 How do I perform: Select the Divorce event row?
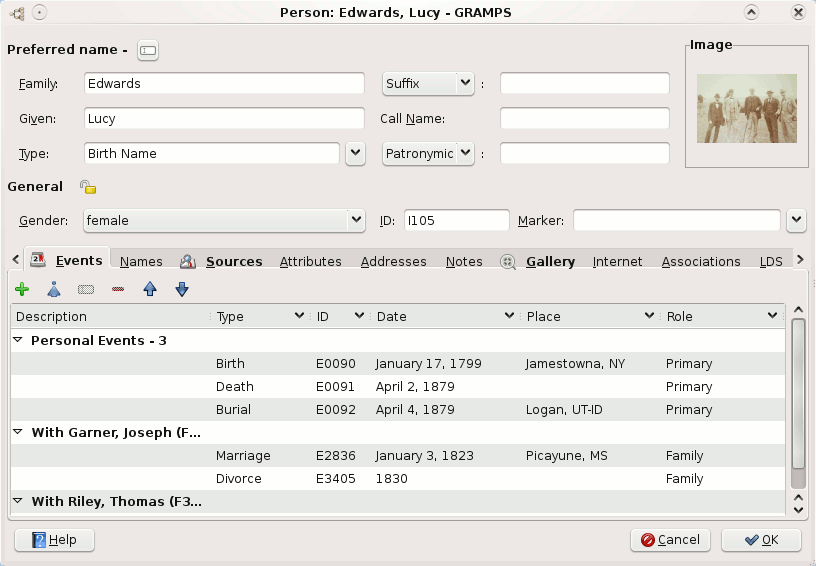[x=398, y=479]
